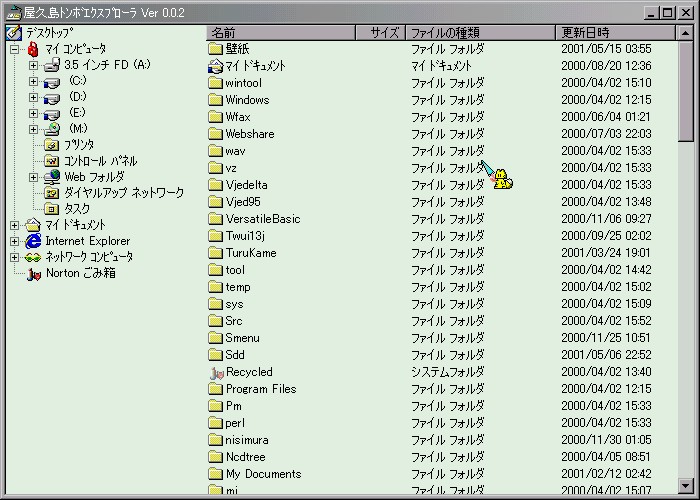The height and width of the screenshot is (500, 700).
Task: Open the コントロール パネル icon
Action: (x=52, y=161)
